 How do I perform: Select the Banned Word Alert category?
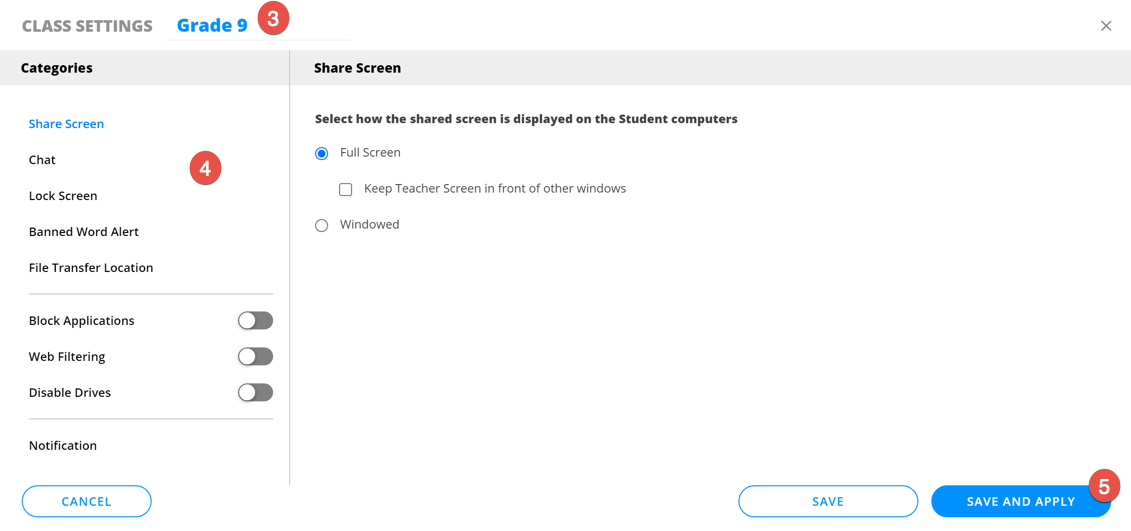click(84, 232)
